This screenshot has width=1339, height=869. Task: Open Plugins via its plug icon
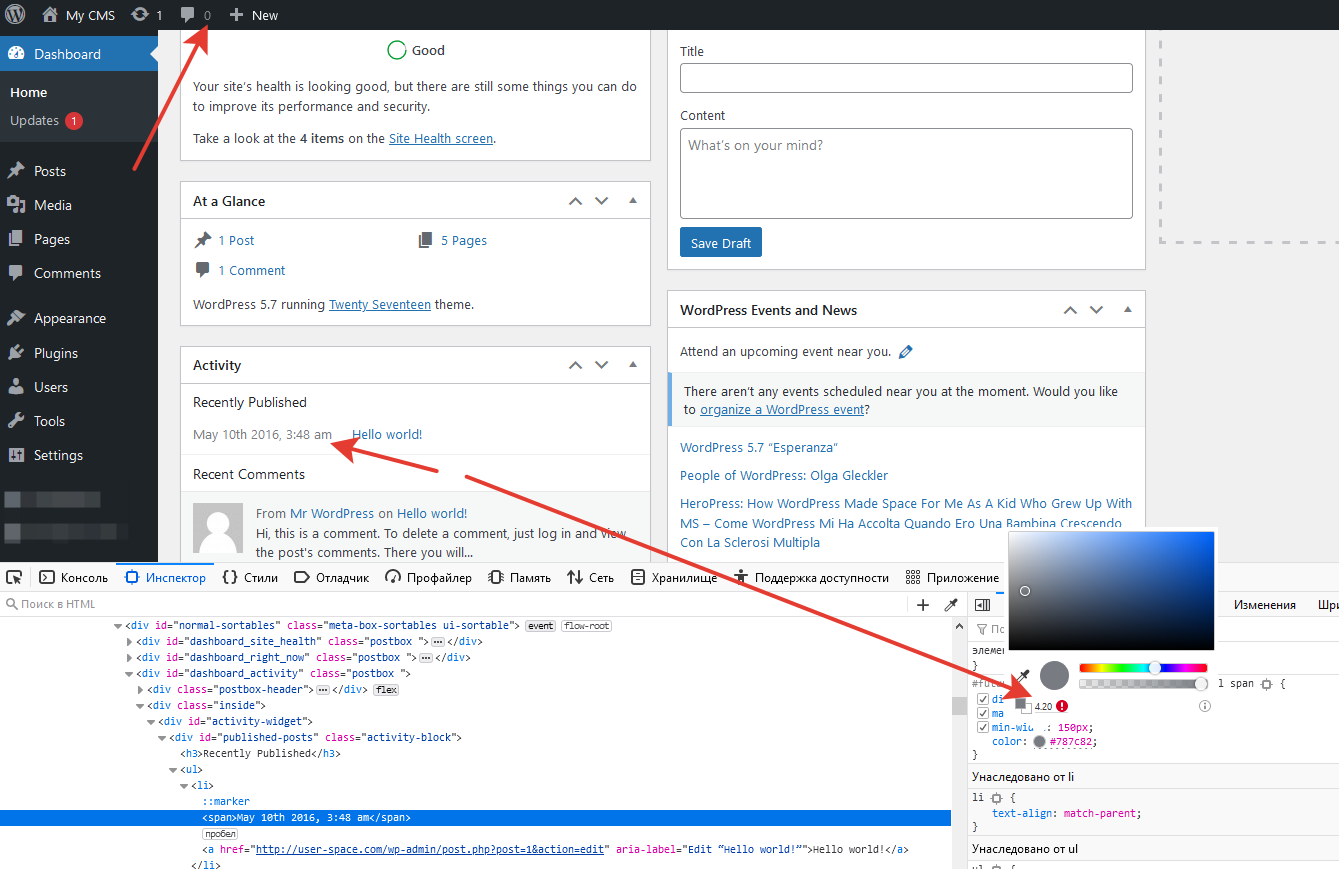[x=16, y=353]
